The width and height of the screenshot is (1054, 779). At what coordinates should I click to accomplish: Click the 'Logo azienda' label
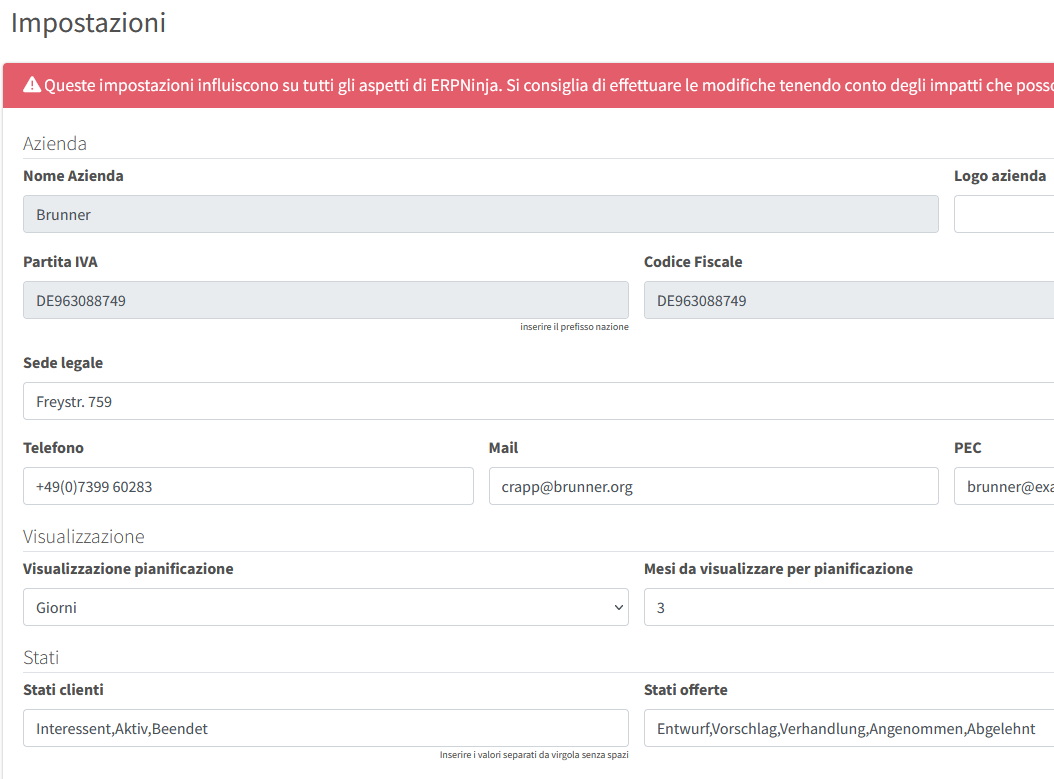pos(1000,176)
